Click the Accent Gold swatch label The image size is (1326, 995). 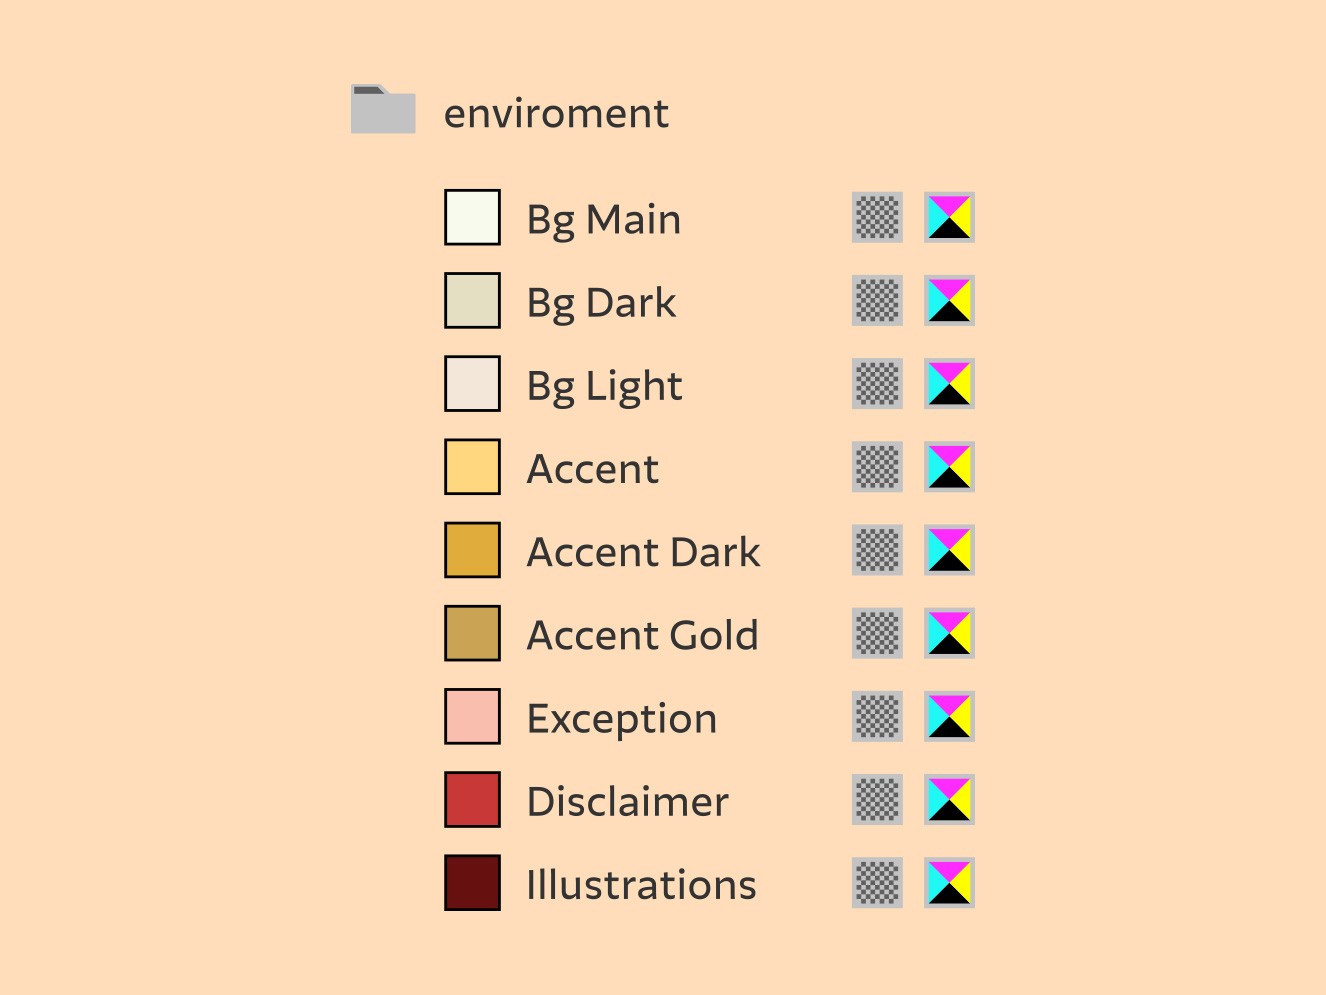point(643,635)
